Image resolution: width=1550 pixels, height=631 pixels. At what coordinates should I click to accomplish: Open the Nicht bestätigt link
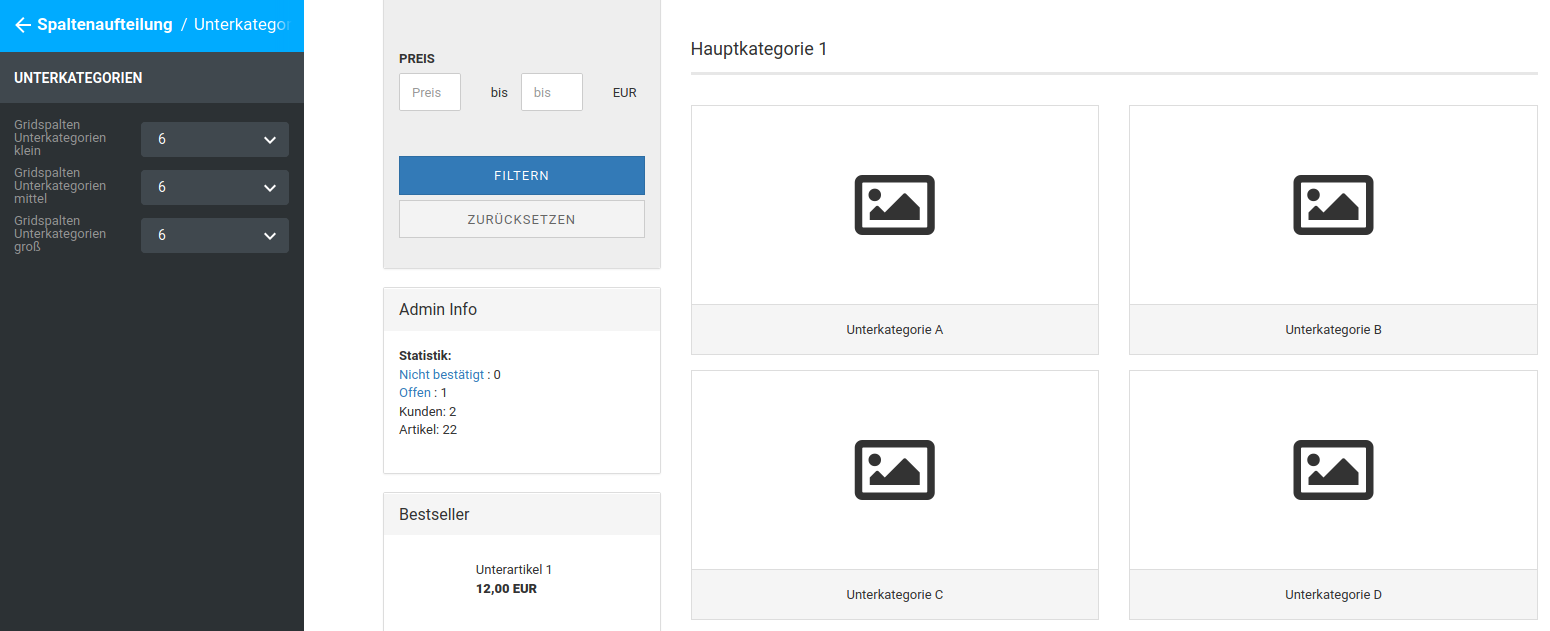pyautogui.click(x=441, y=375)
